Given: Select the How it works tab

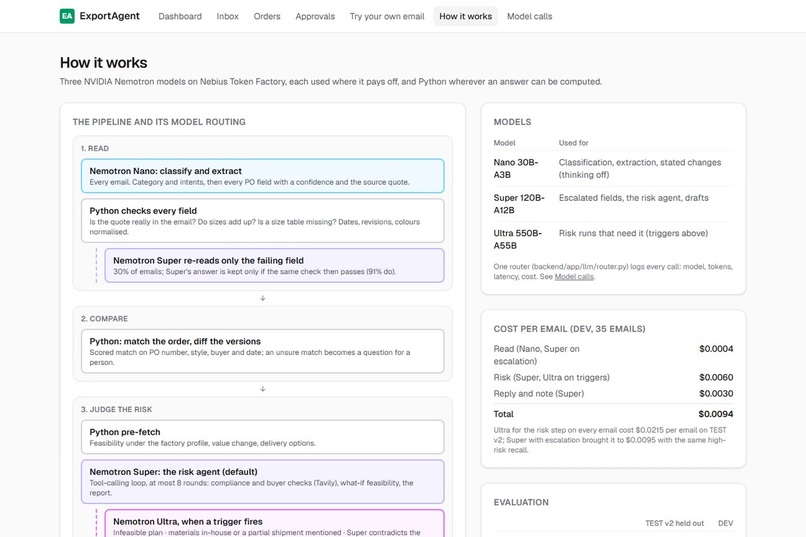Looking at the screenshot, I should pos(466,16).
